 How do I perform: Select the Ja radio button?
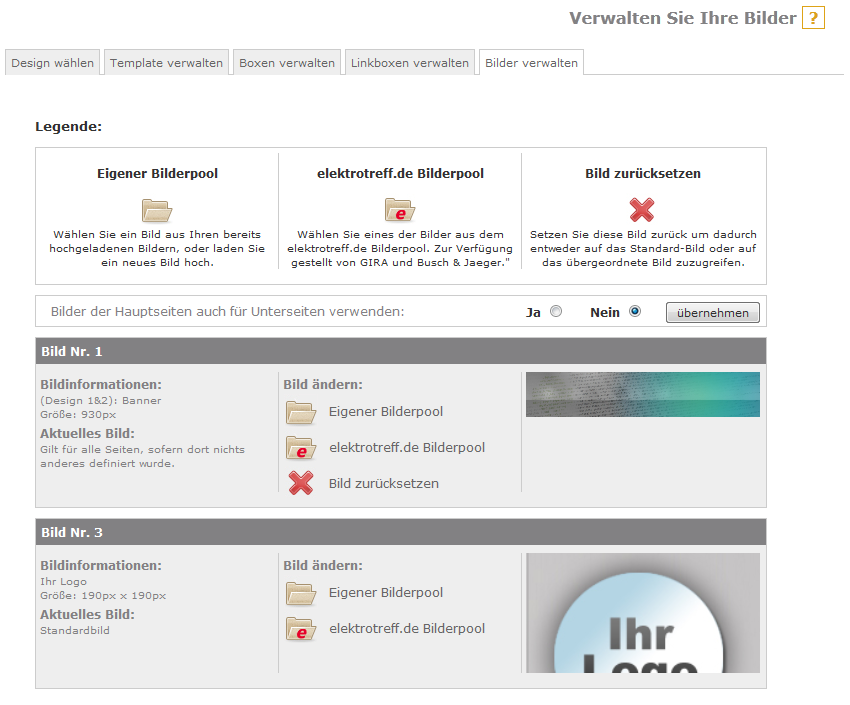[556, 312]
